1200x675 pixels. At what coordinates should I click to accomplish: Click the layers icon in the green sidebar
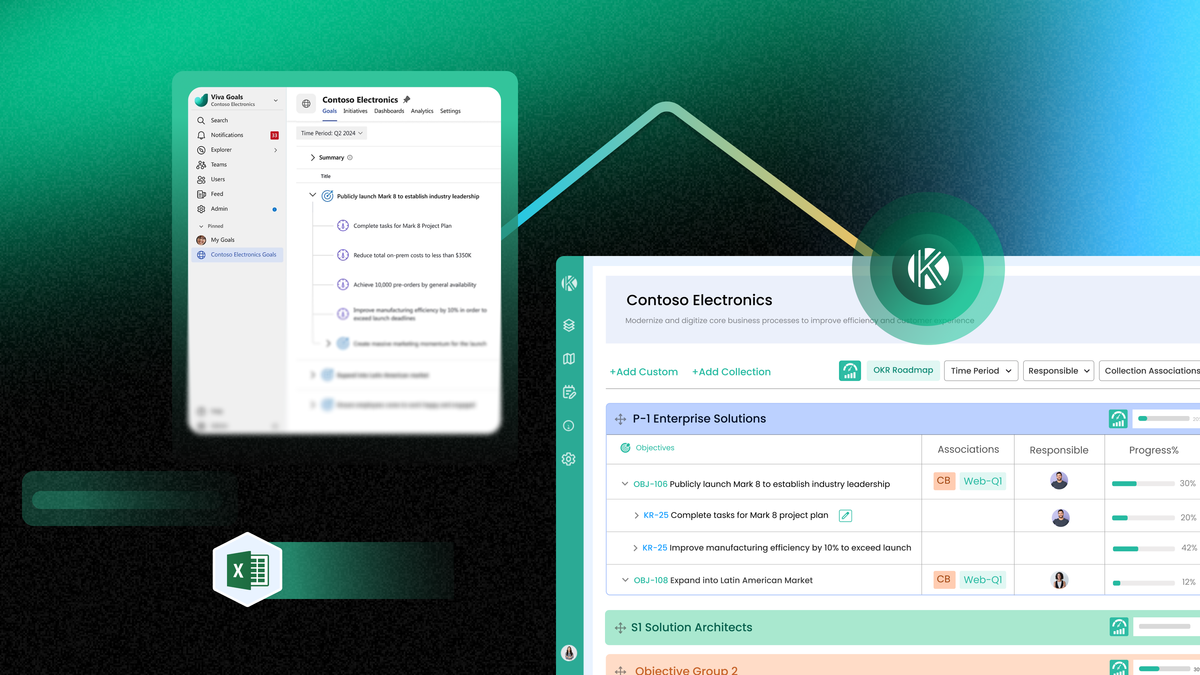pyautogui.click(x=569, y=325)
